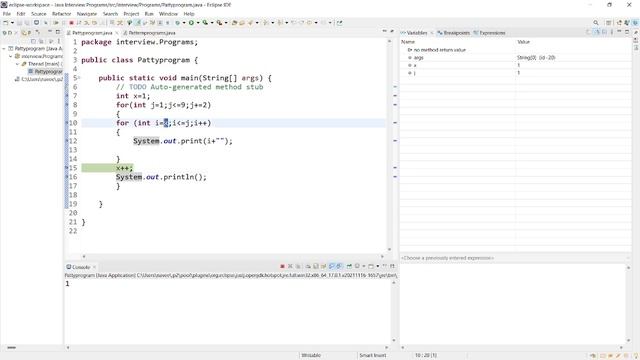
Task: Click the Smart Insert status bar entry
Action: [x=373, y=356]
